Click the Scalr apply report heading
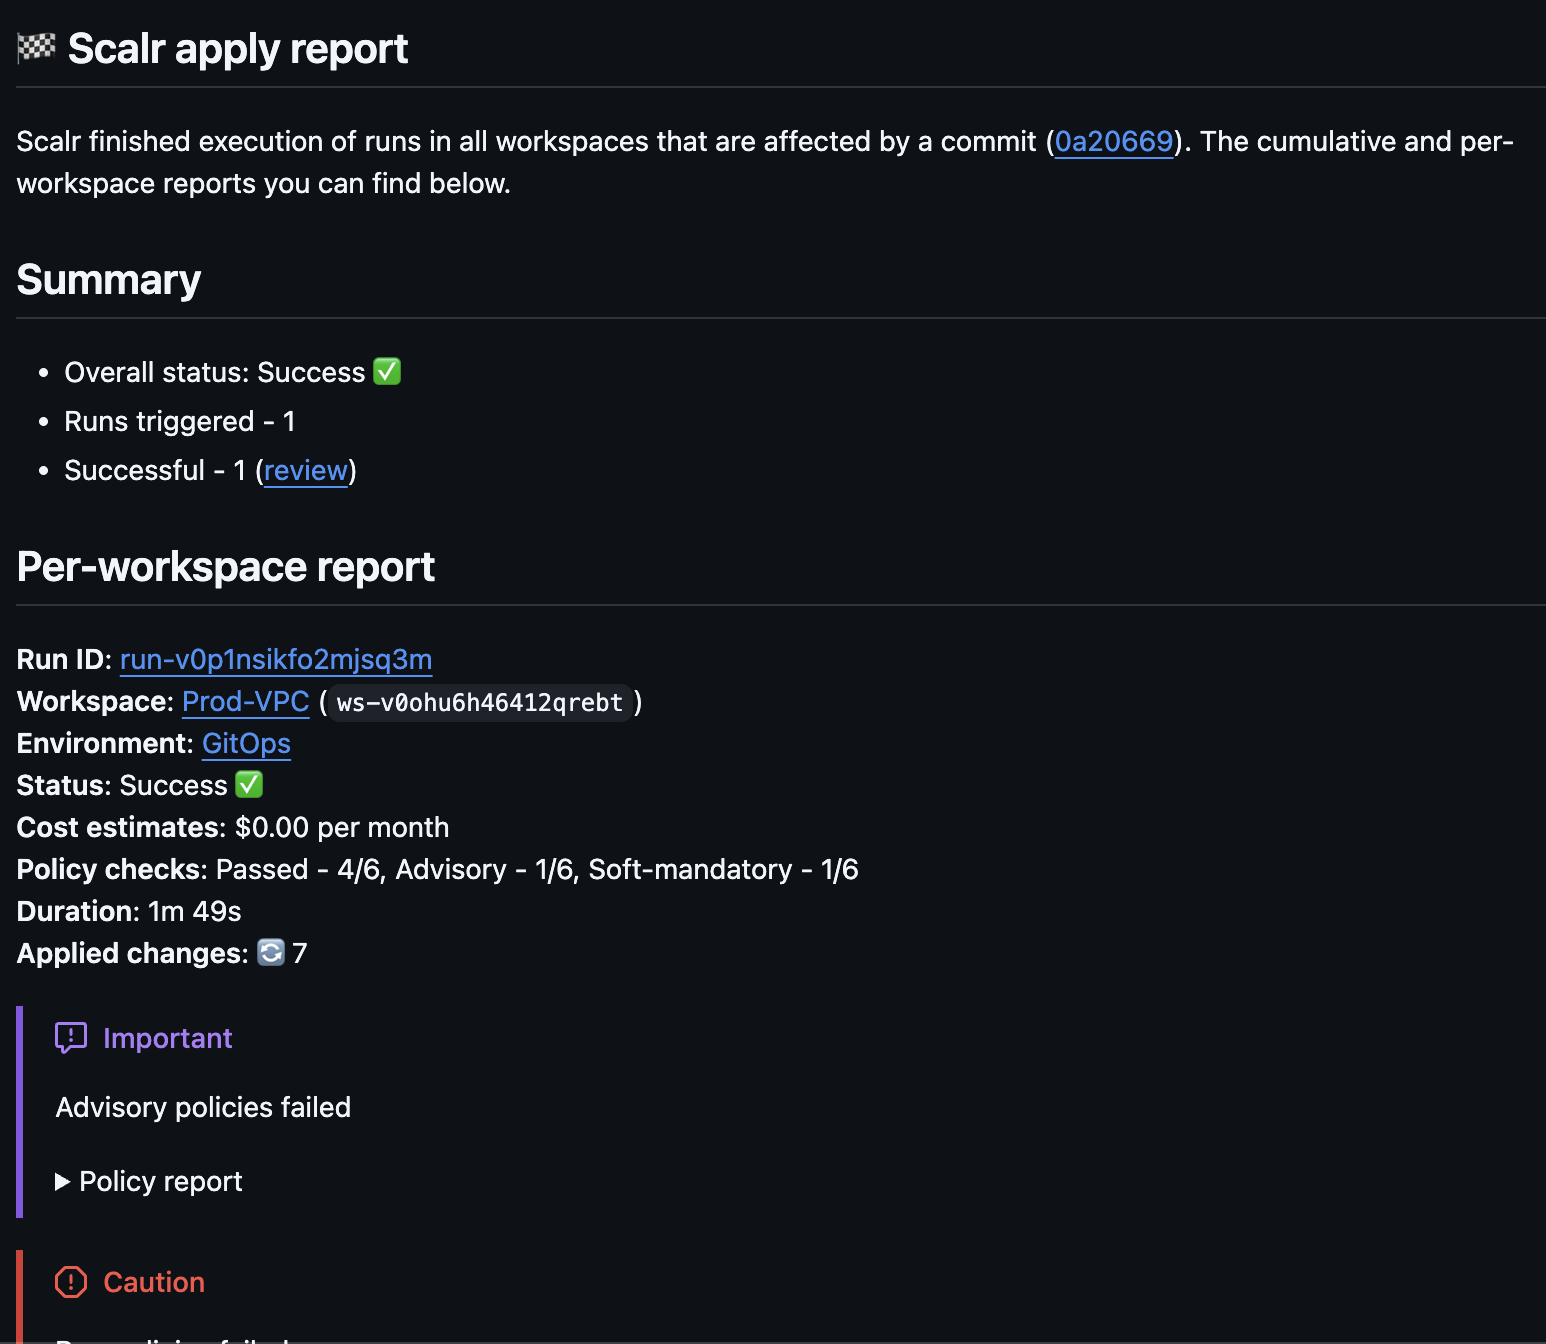The height and width of the screenshot is (1344, 1546). pos(238,49)
